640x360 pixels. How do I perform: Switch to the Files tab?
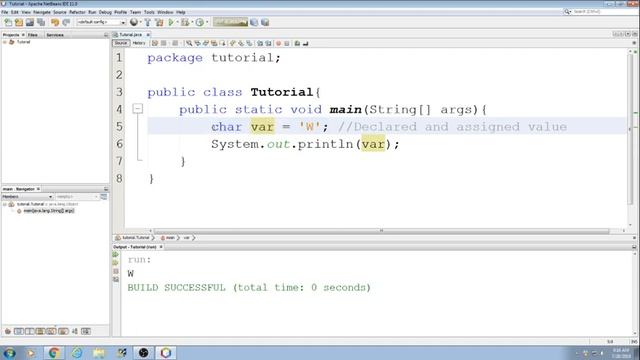33,35
